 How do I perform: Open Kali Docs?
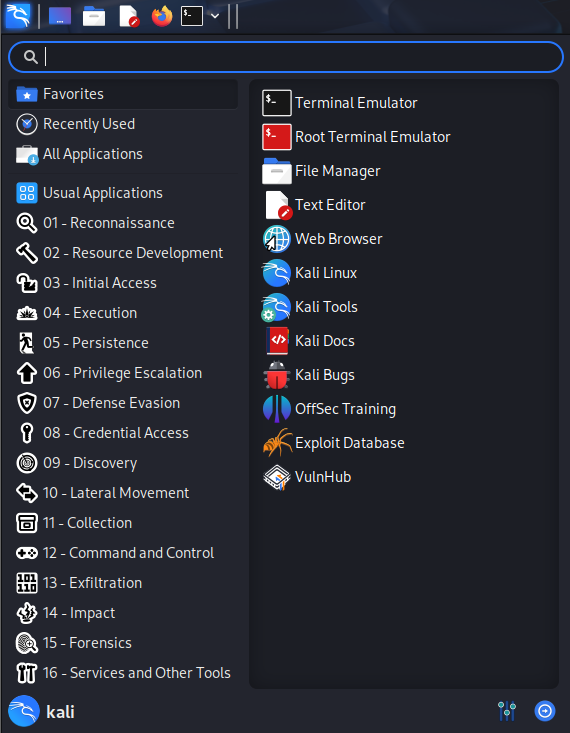coord(309,341)
